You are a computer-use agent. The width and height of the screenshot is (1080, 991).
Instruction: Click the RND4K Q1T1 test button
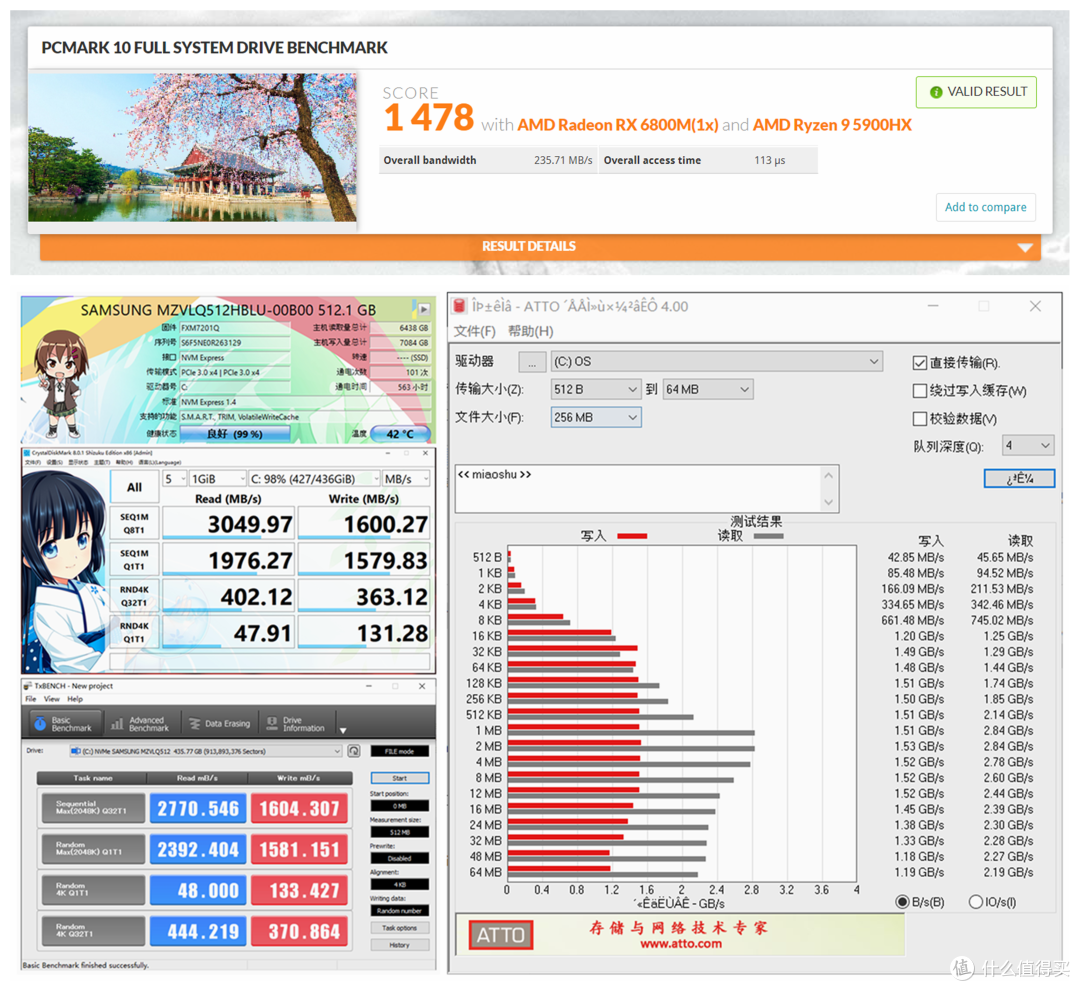[134, 632]
